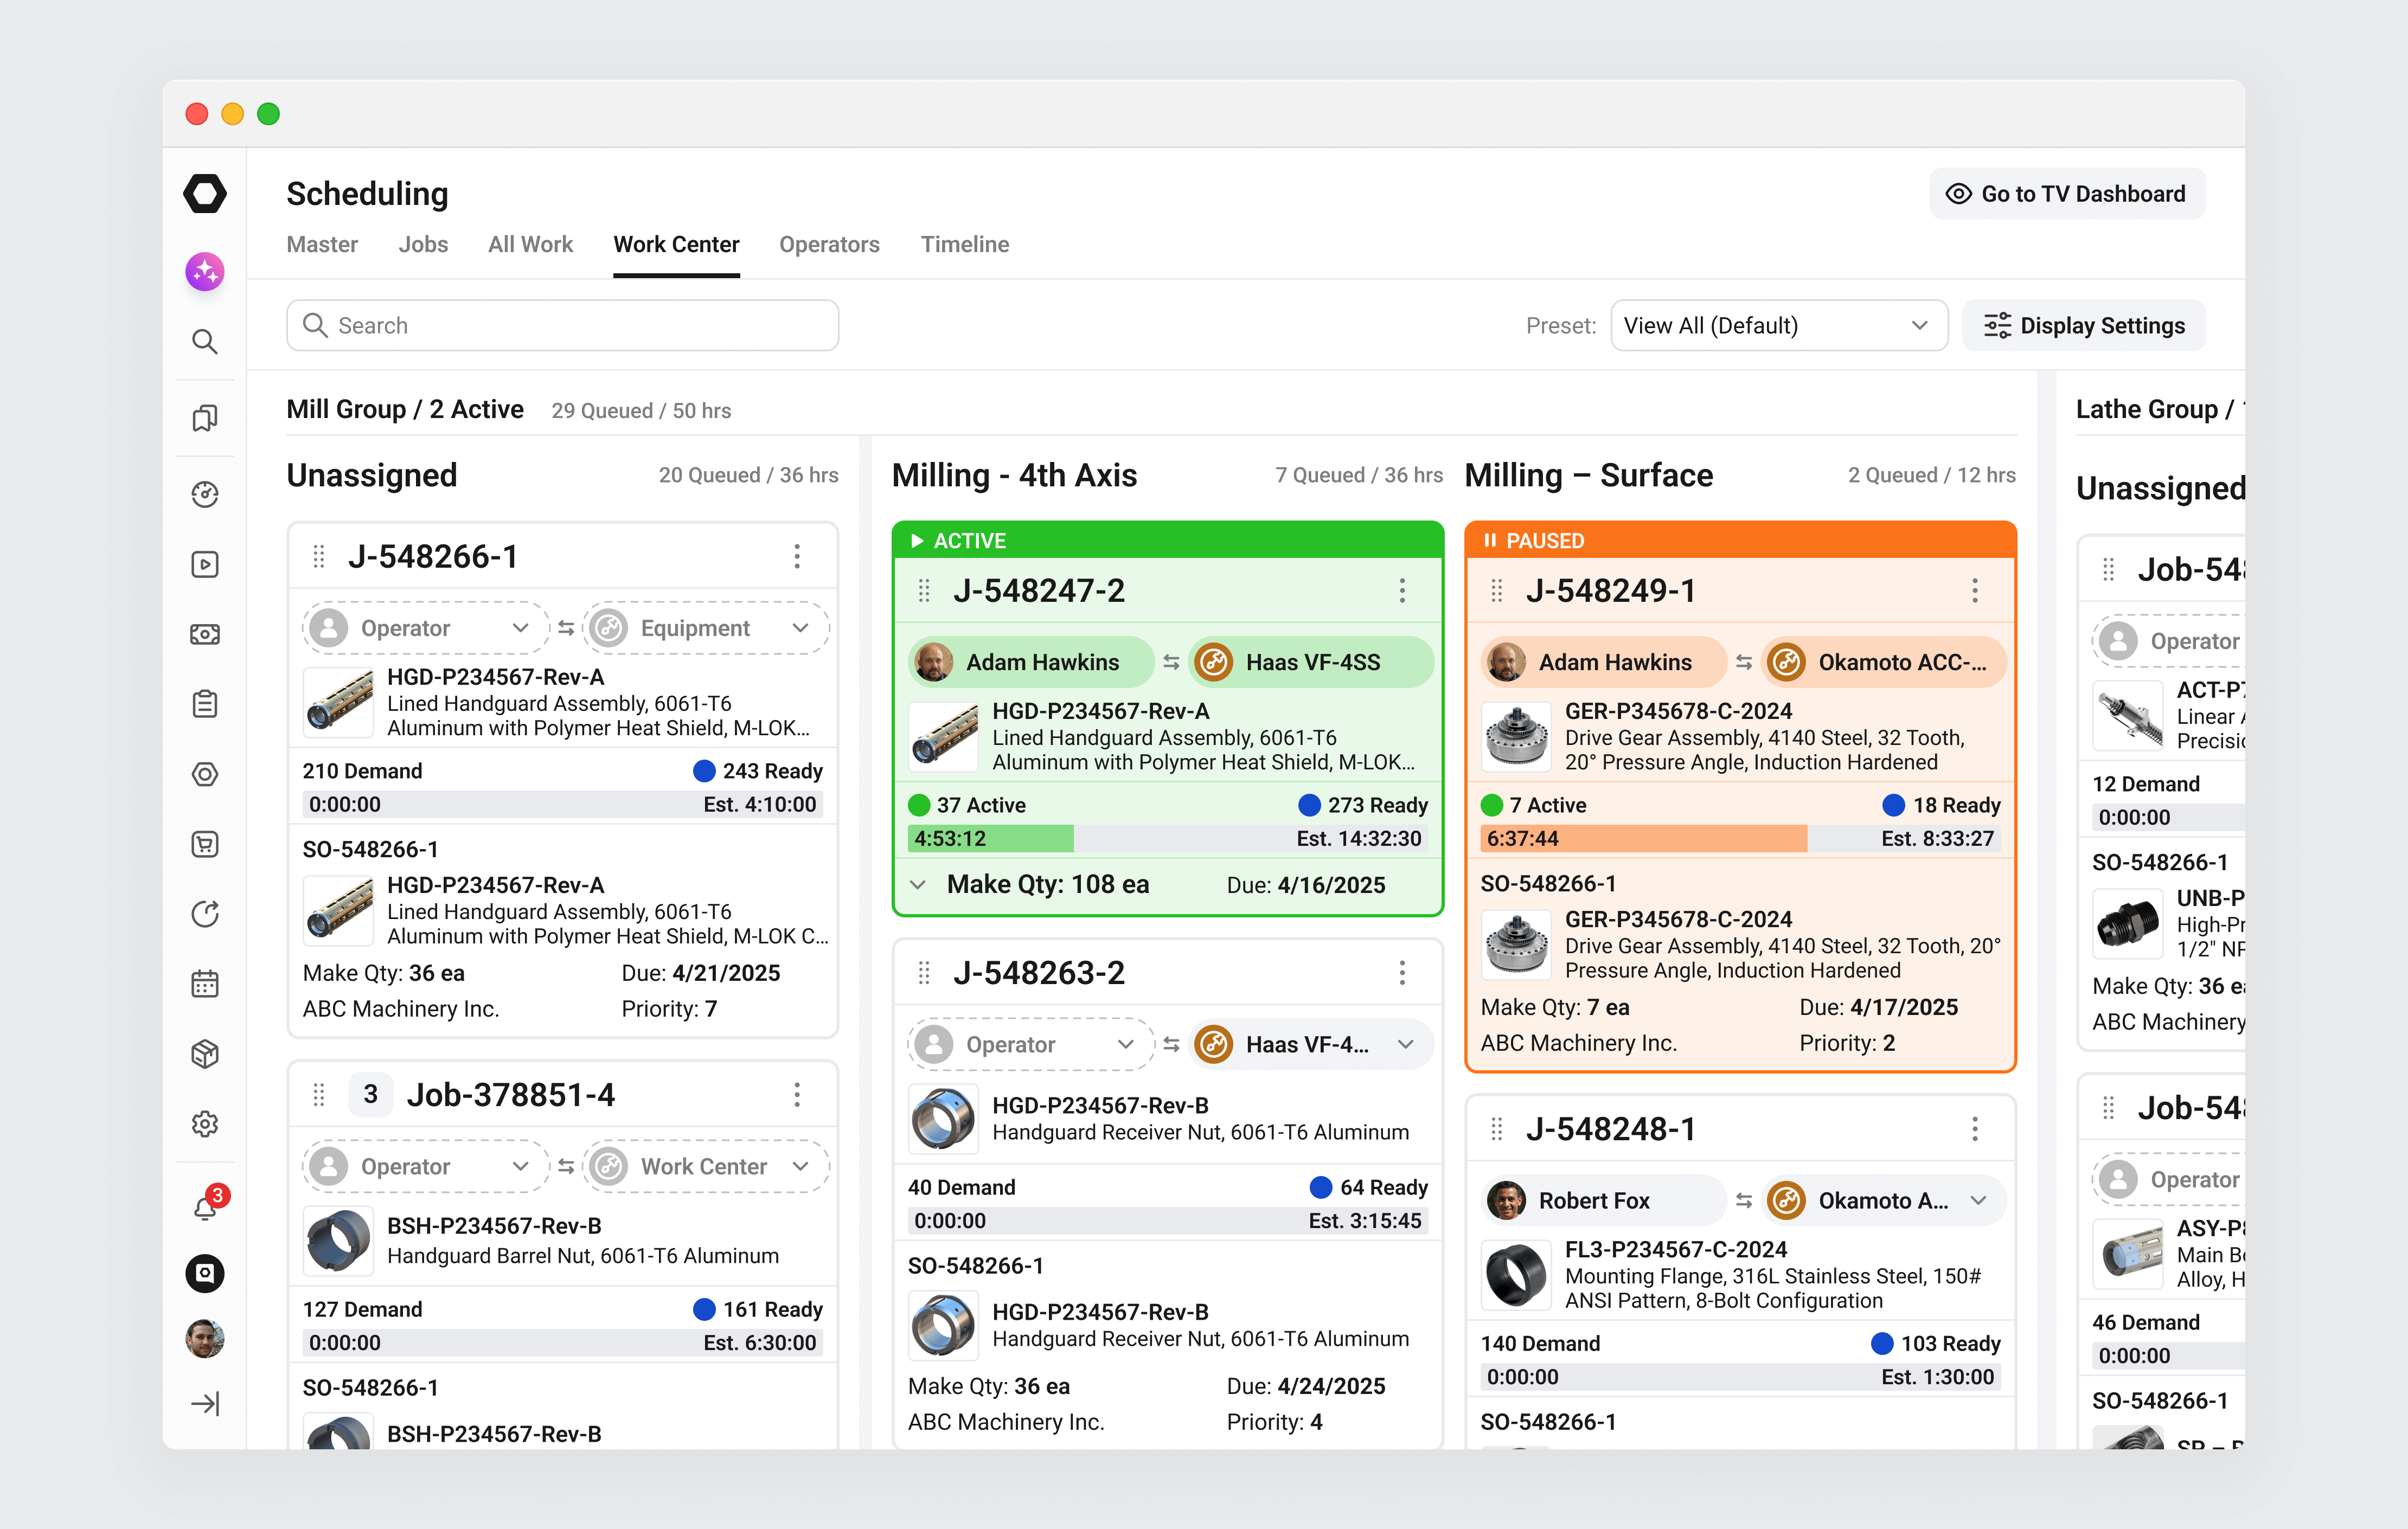Open the clipboard icon in sidebar
2408x1529 pixels.
tap(205, 704)
